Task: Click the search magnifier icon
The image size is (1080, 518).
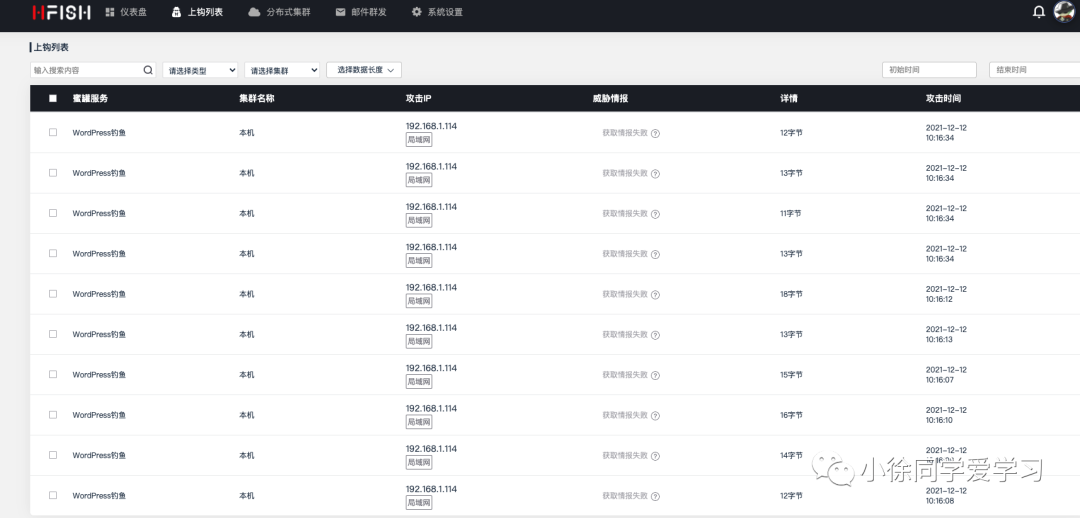Action: click(x=148, y=70)
